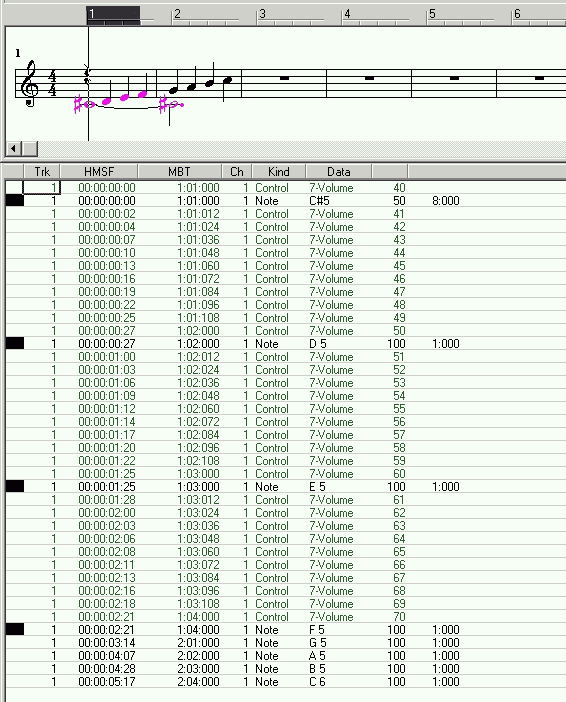This screenshot has height=702, width=566.
Task: Click measure 6 in the ruler
Action: click(518, 15)
